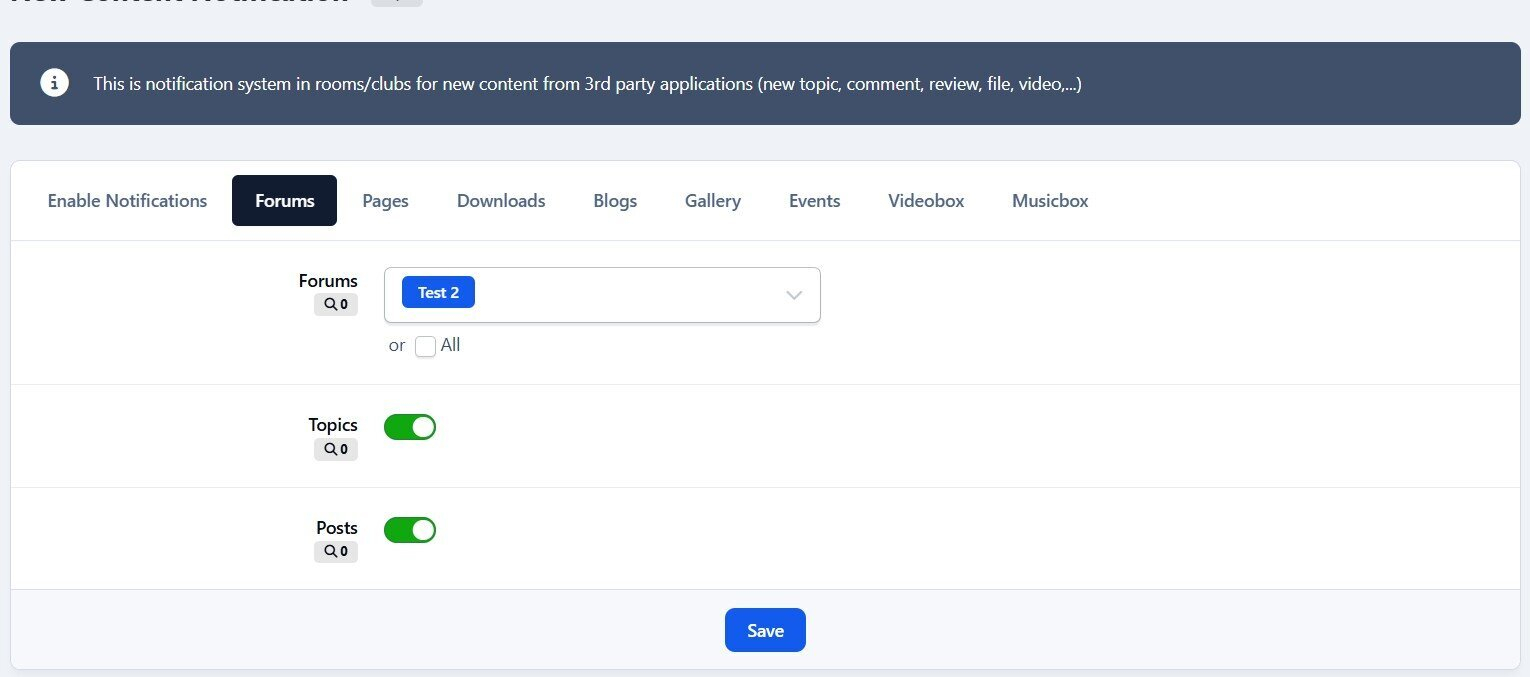The width and height of the screenshot is (1530, 677).
Task: Turn off the Posts notification toggle
Action: [410, 530]
